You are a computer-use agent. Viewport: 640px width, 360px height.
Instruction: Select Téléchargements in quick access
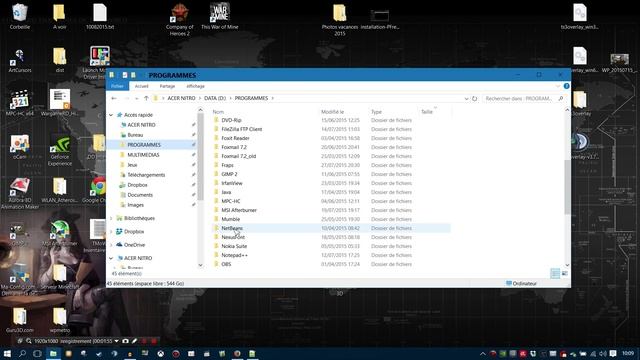pyautogui.click(x=146, y=175)
